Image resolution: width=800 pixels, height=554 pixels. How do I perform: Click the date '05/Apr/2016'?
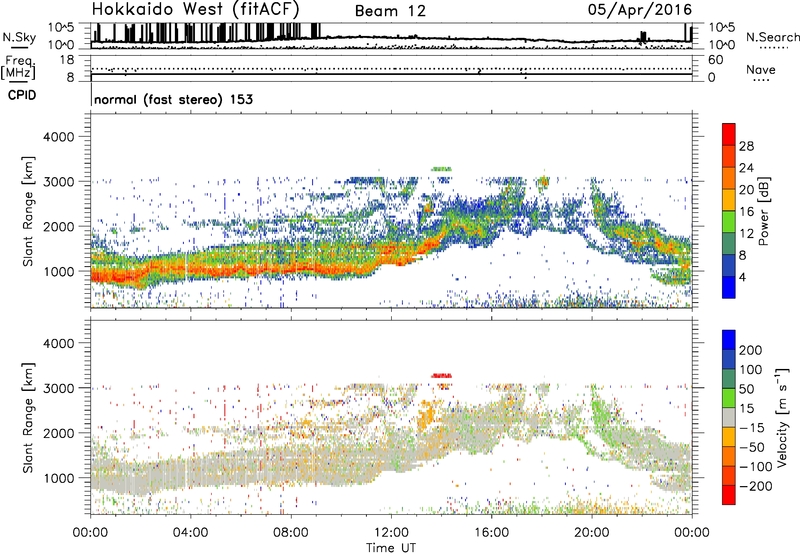[x=640, y=10]
